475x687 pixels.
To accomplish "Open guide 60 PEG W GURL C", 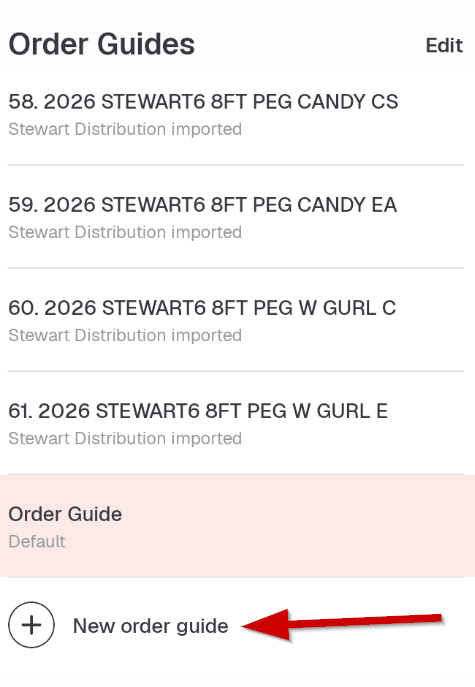I will pos(236,320).
